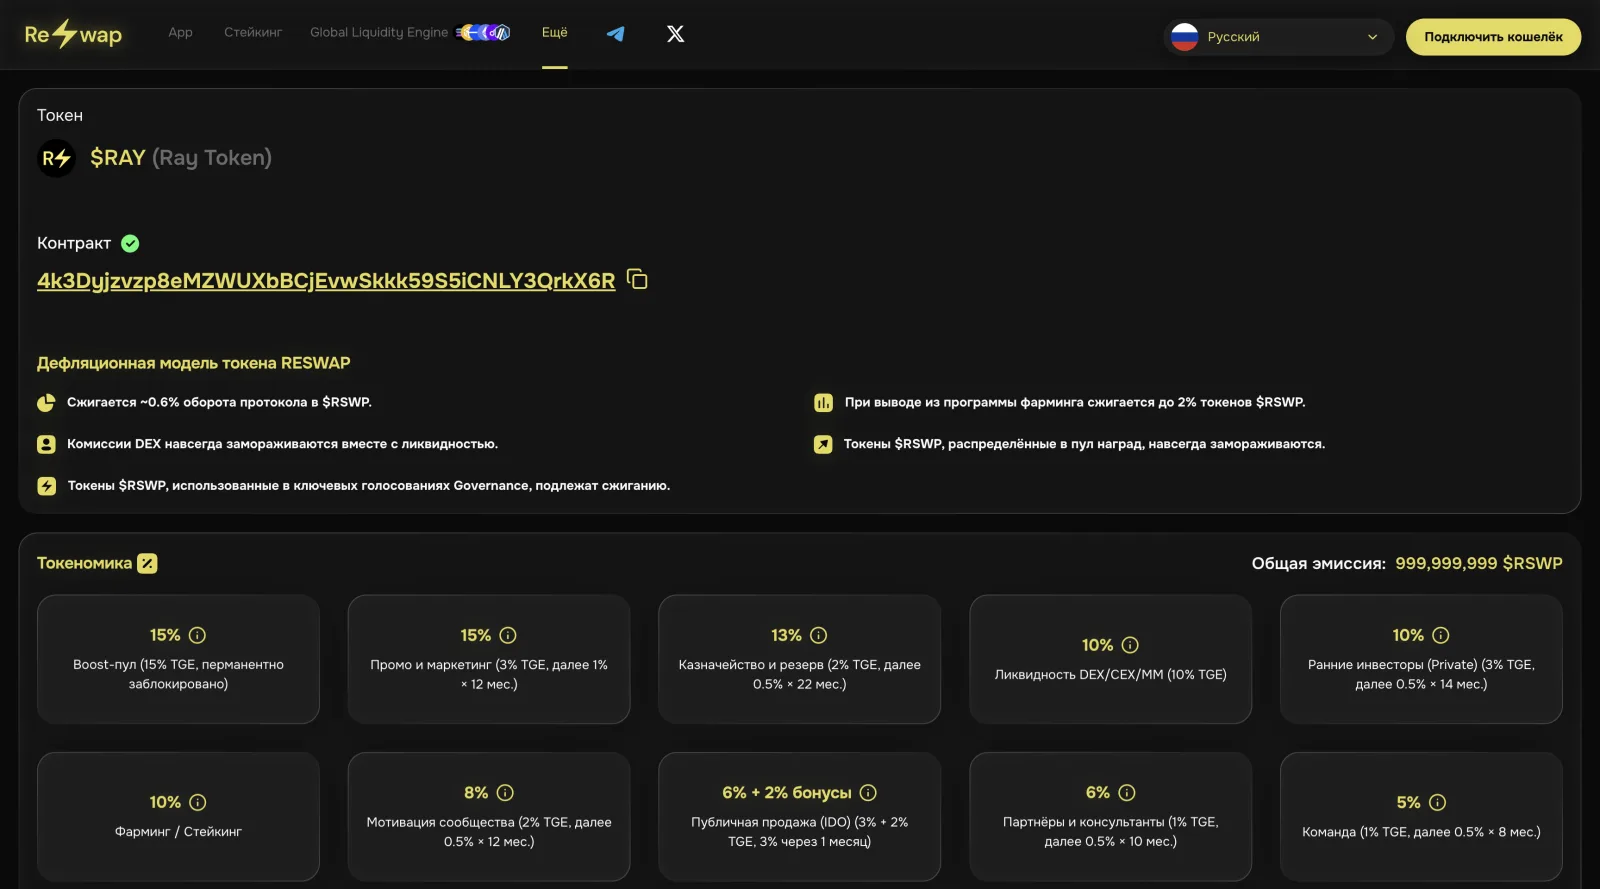Show info for 10% Ранние инвесторы

pos(1441,635)
